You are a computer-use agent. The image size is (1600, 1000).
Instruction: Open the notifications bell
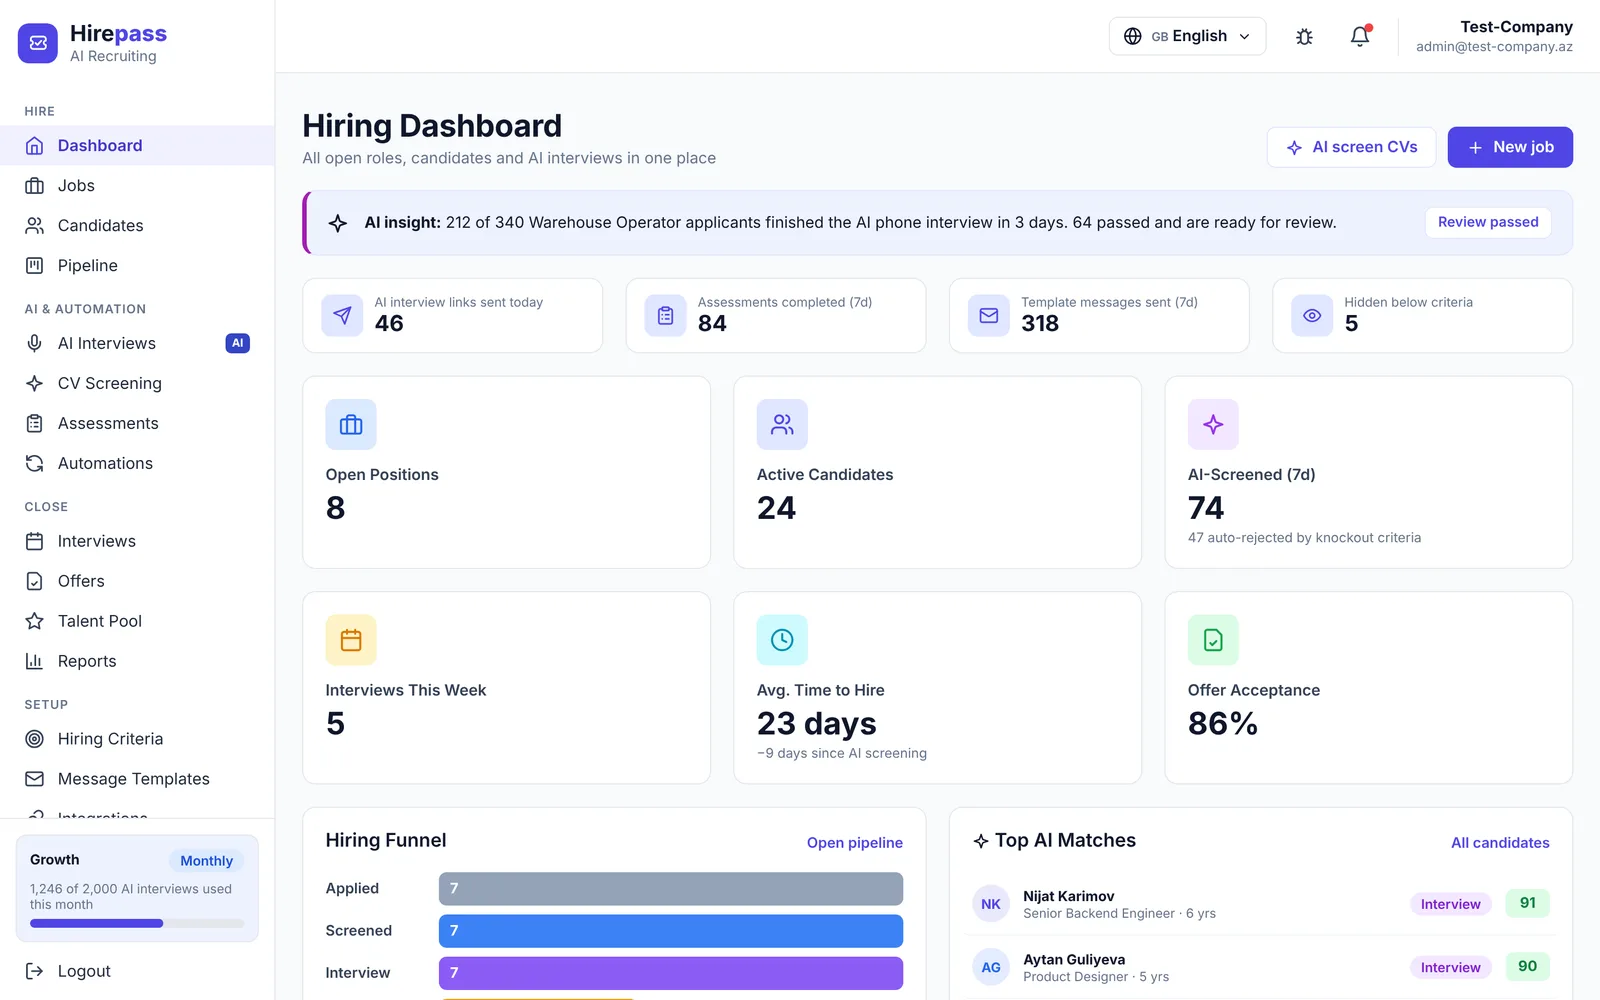[1360, 37]
